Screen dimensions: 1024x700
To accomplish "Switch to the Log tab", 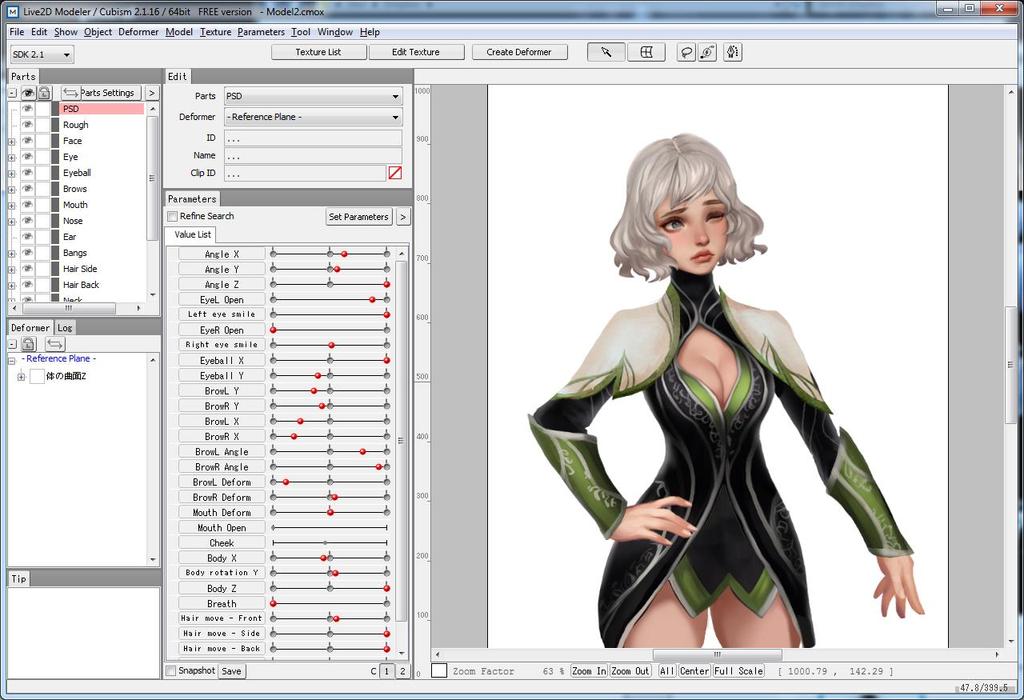I will pos(65,328).
